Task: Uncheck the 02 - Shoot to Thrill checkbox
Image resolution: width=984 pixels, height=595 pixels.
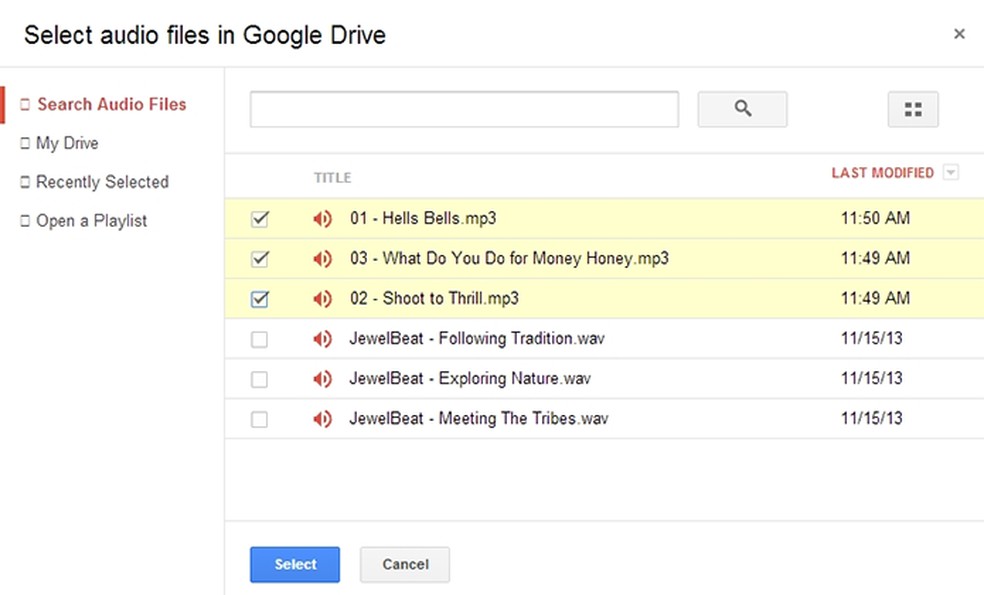Action: [260, 299]
